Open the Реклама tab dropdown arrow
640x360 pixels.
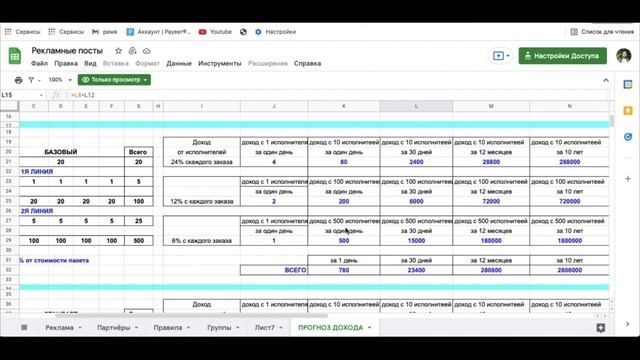click(80, 328)
